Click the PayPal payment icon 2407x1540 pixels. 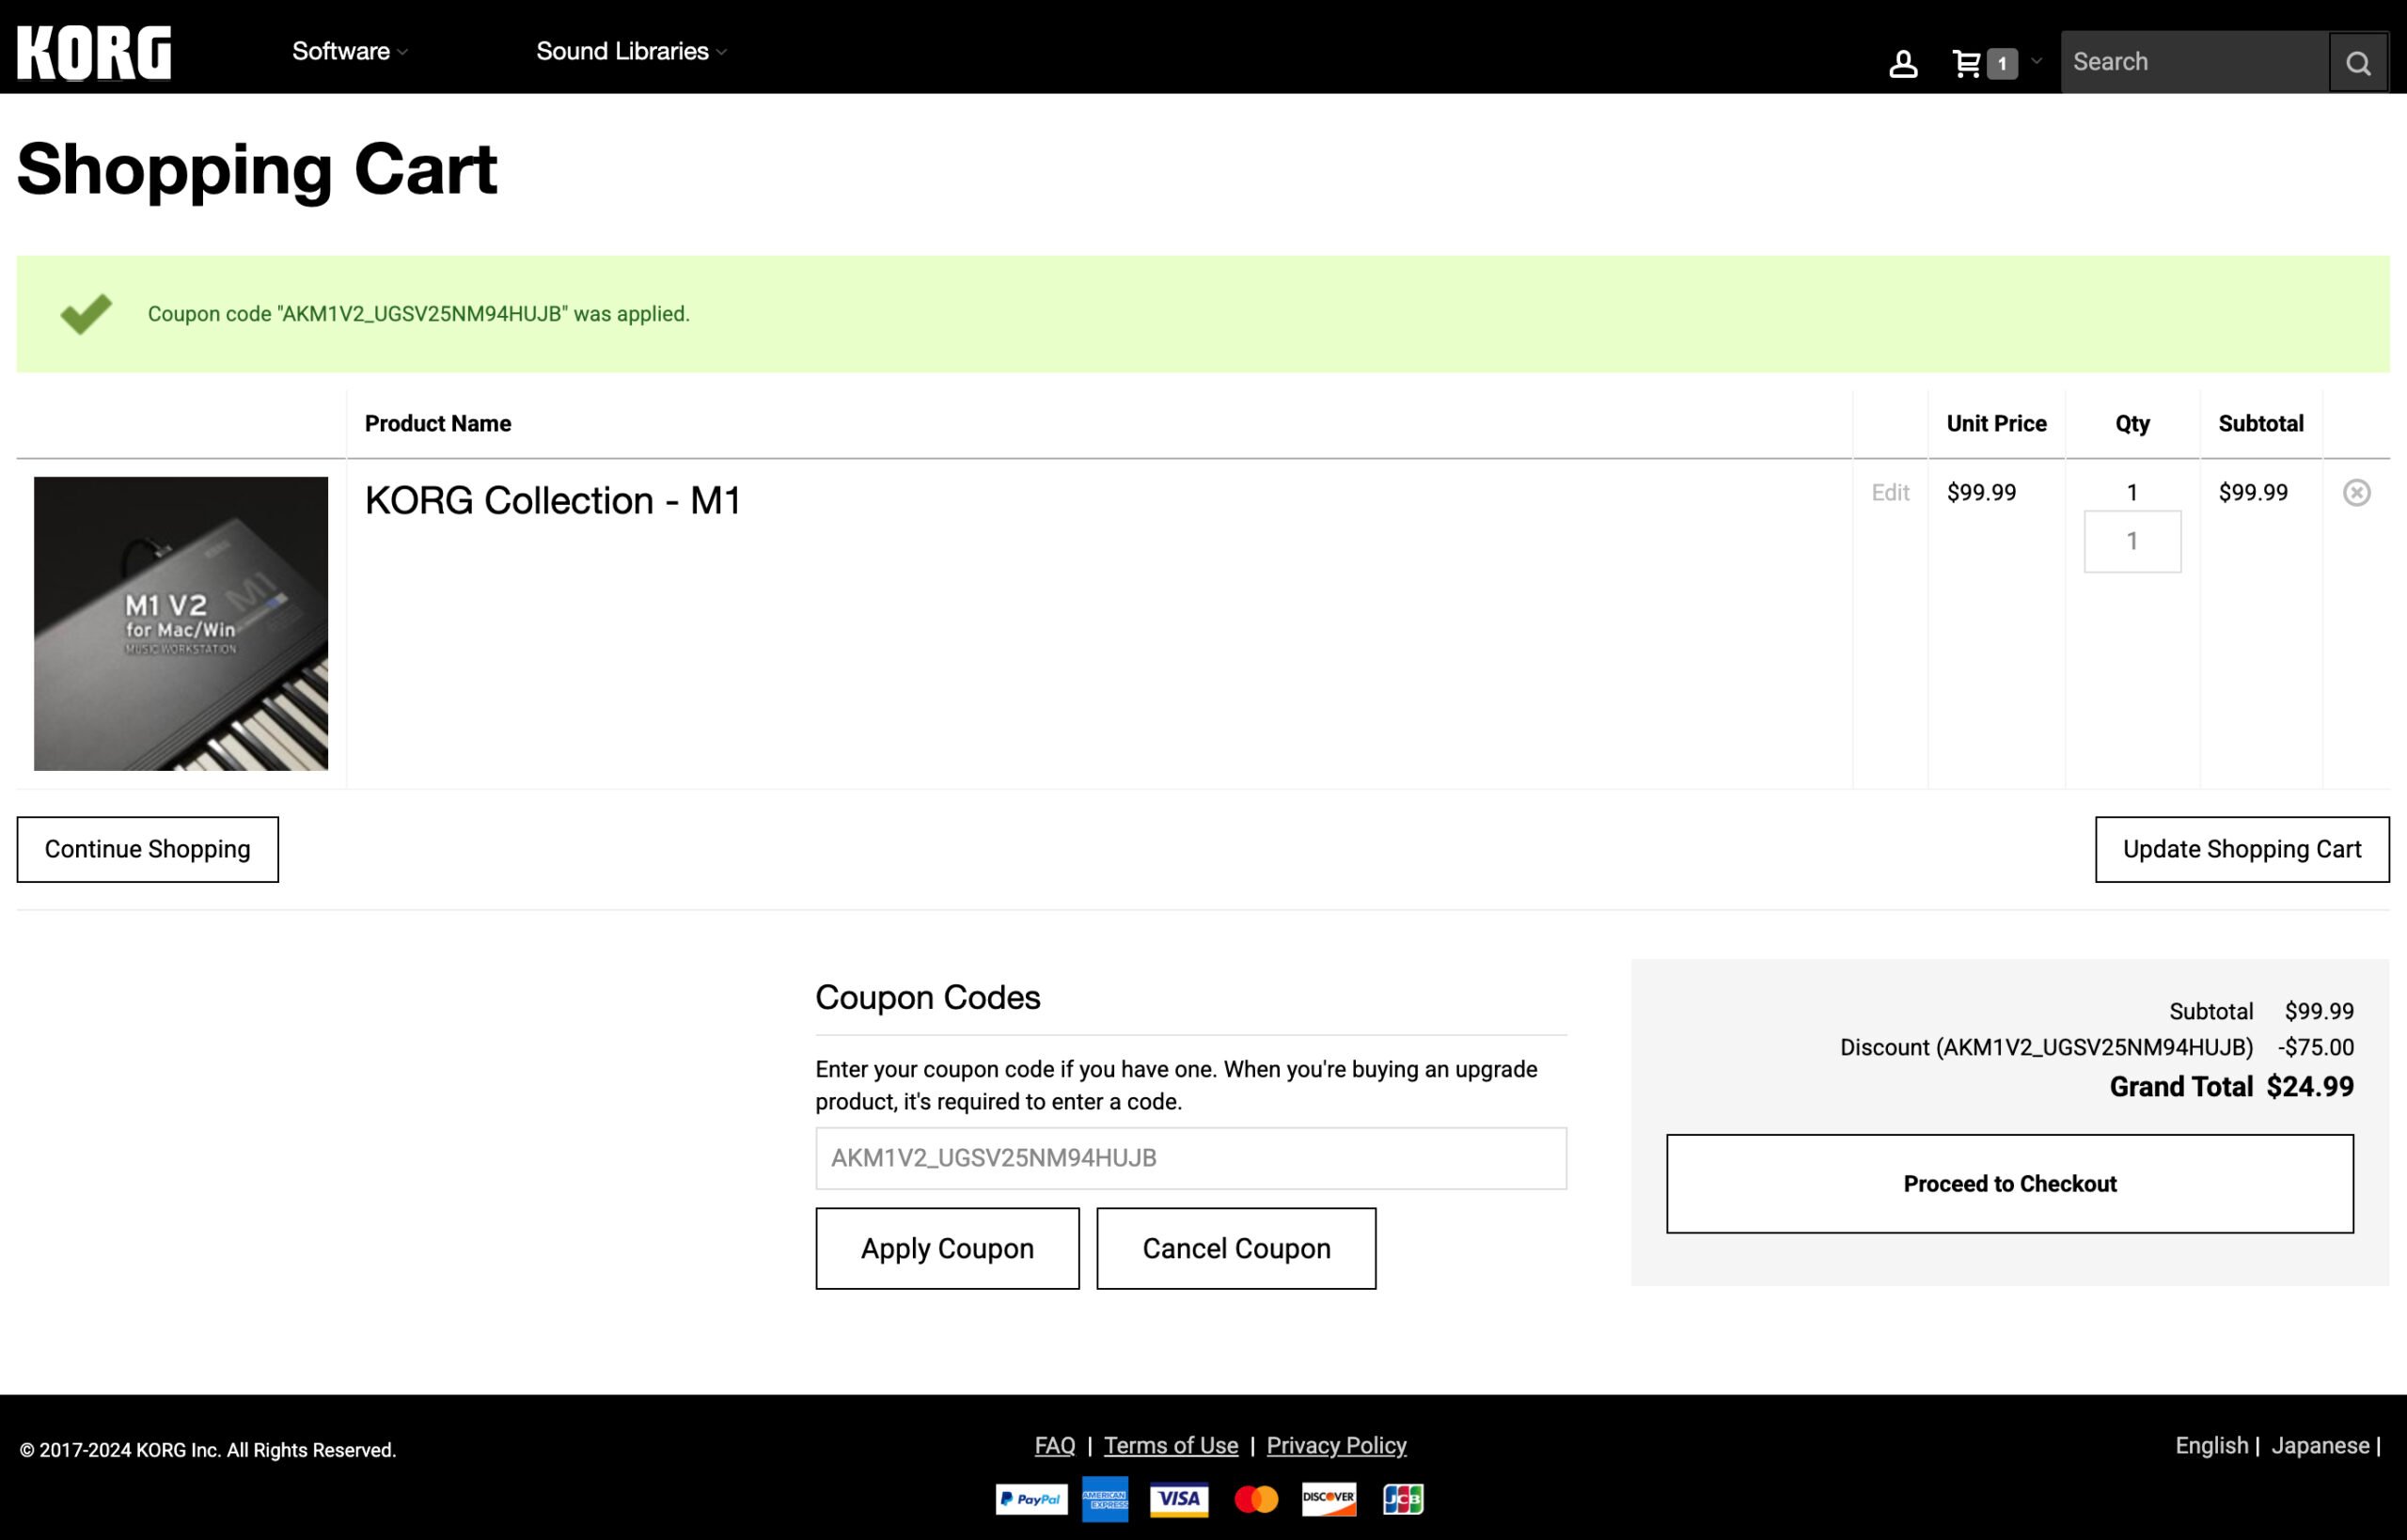1032,1499
